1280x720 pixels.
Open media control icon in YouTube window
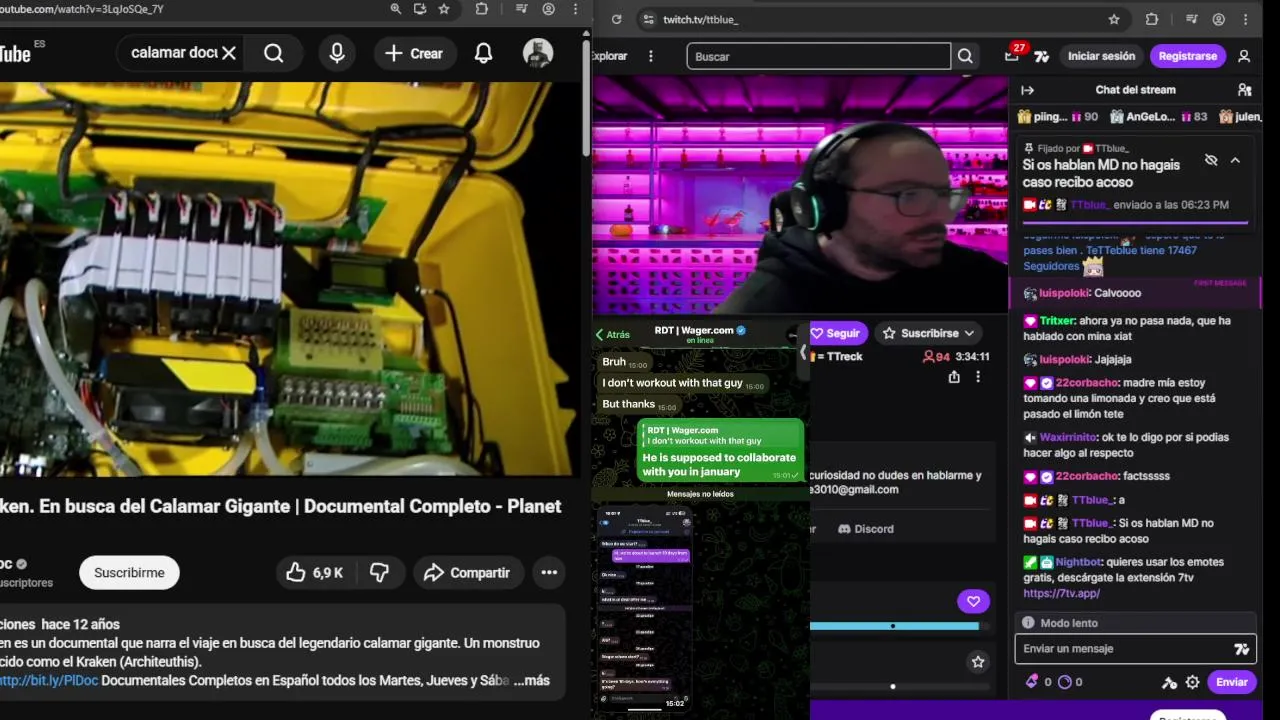tap(522, 9)
